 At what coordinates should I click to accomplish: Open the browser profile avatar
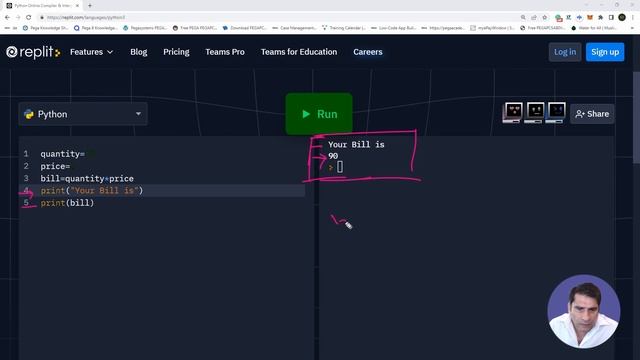[x=622, y=18]
